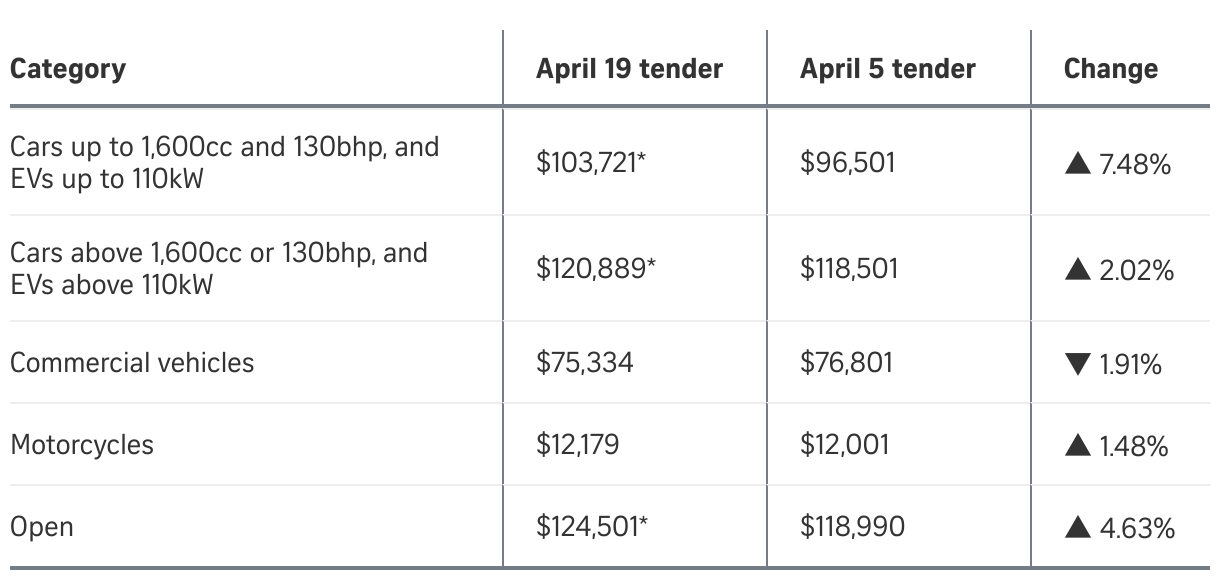The image size is (1220, 580).
Task: Select the April 19 tender column header
Action: pos(629,69)
